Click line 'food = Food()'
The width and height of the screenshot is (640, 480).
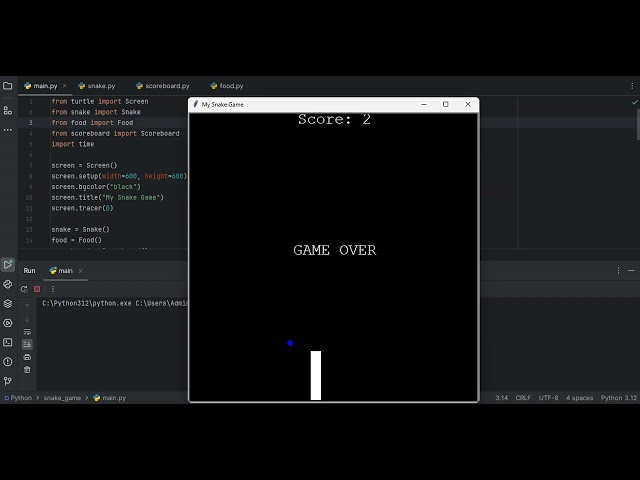point(77,240)
